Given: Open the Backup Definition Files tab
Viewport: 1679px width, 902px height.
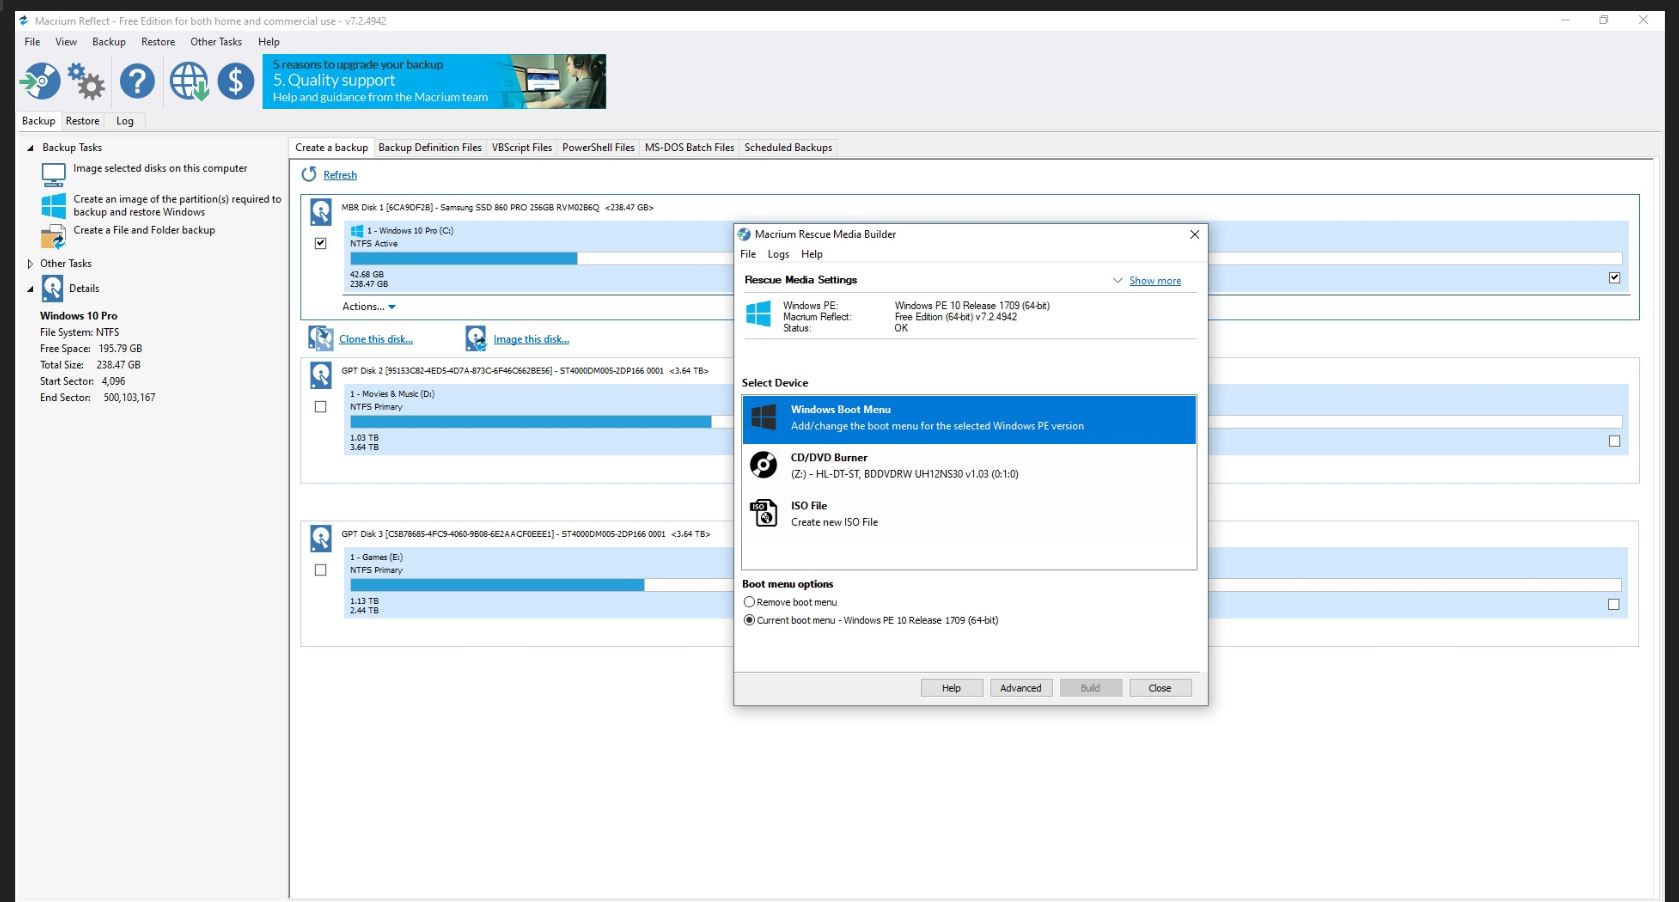Looking at the screenshot, I should [430, 147].
